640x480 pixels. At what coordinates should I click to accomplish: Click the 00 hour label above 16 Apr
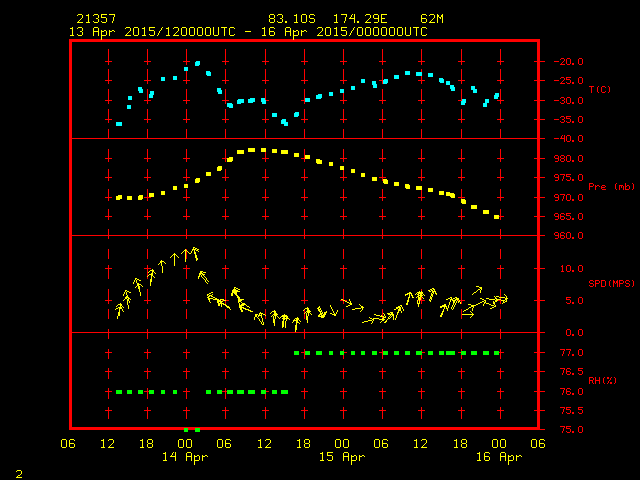tap(499, 444)
